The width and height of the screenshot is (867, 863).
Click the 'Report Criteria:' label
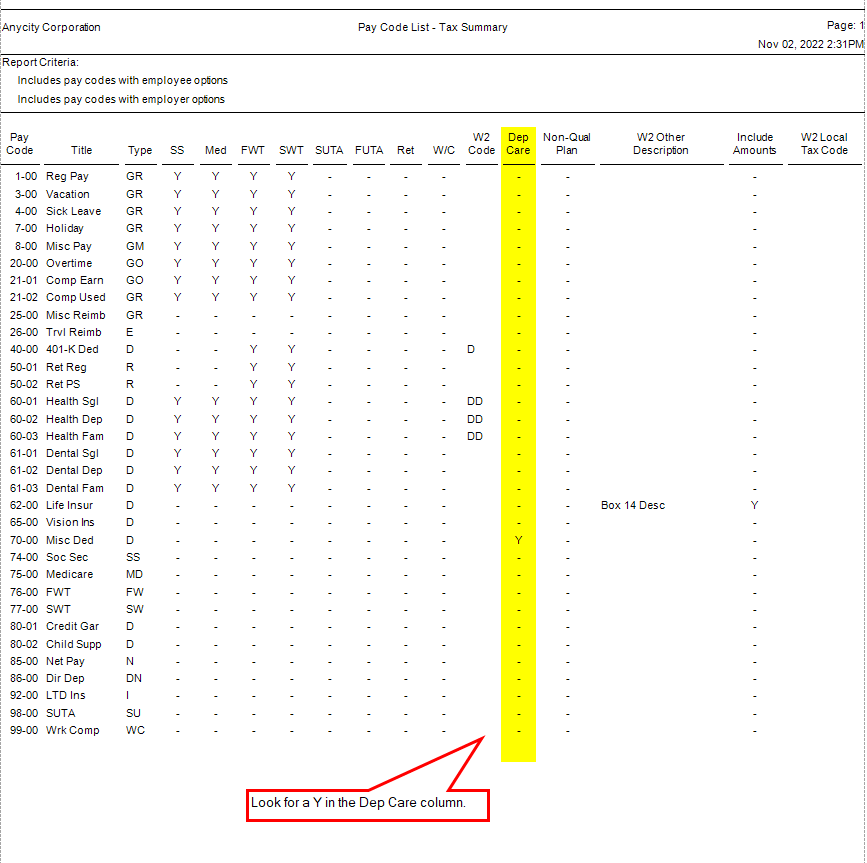click(x=40, y=62)
